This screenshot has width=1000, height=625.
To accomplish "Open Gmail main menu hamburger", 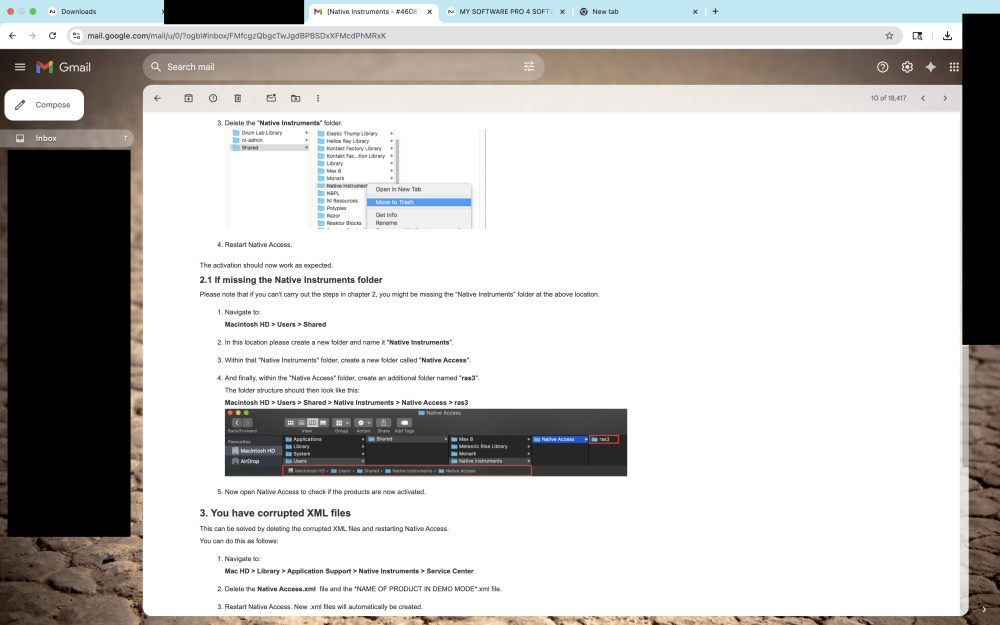I will click(20, 67).
